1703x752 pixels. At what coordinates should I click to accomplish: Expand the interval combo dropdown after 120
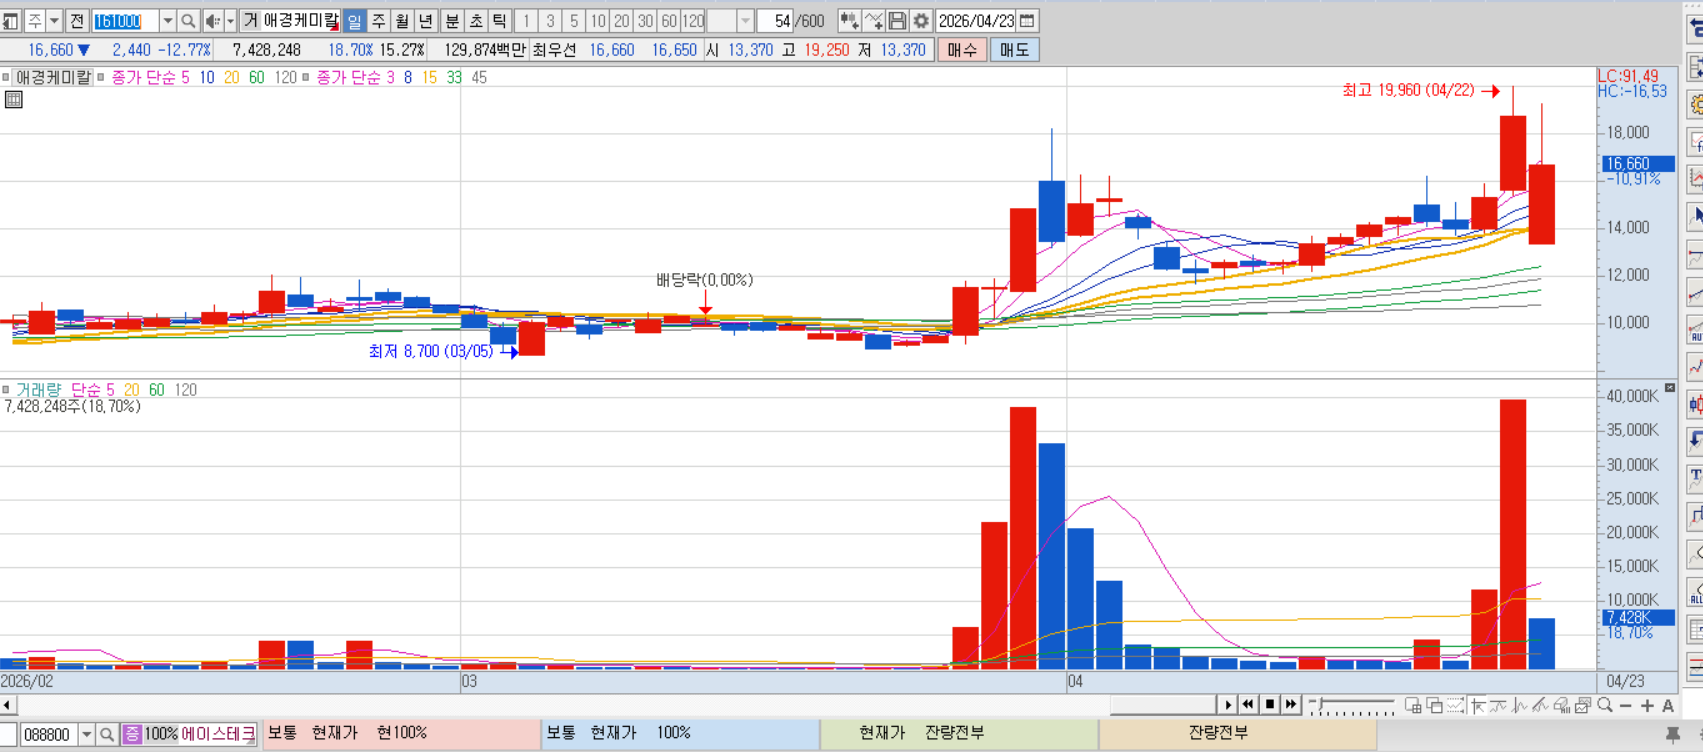[745, 21]
